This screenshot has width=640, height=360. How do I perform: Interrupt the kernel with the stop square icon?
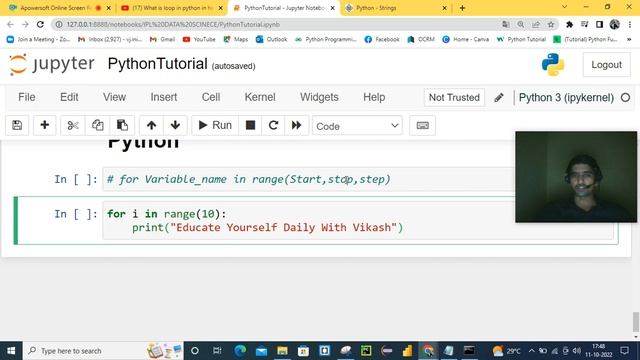click(250, 125)
